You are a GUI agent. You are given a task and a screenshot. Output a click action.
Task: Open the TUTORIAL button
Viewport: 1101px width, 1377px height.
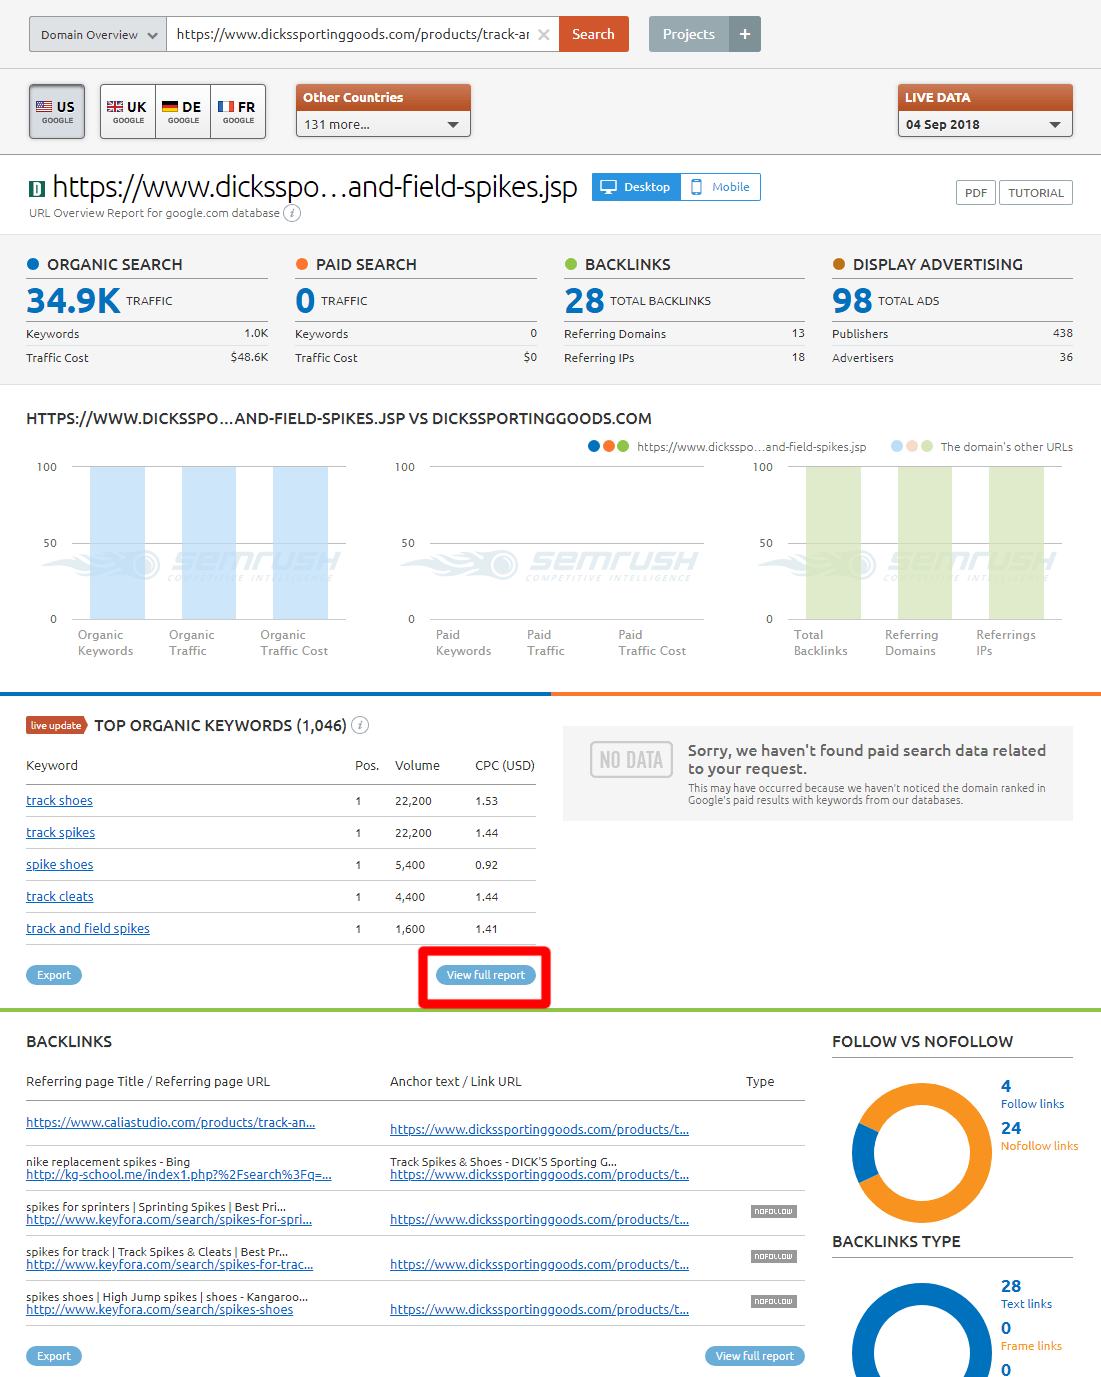tap(1036, 193)
